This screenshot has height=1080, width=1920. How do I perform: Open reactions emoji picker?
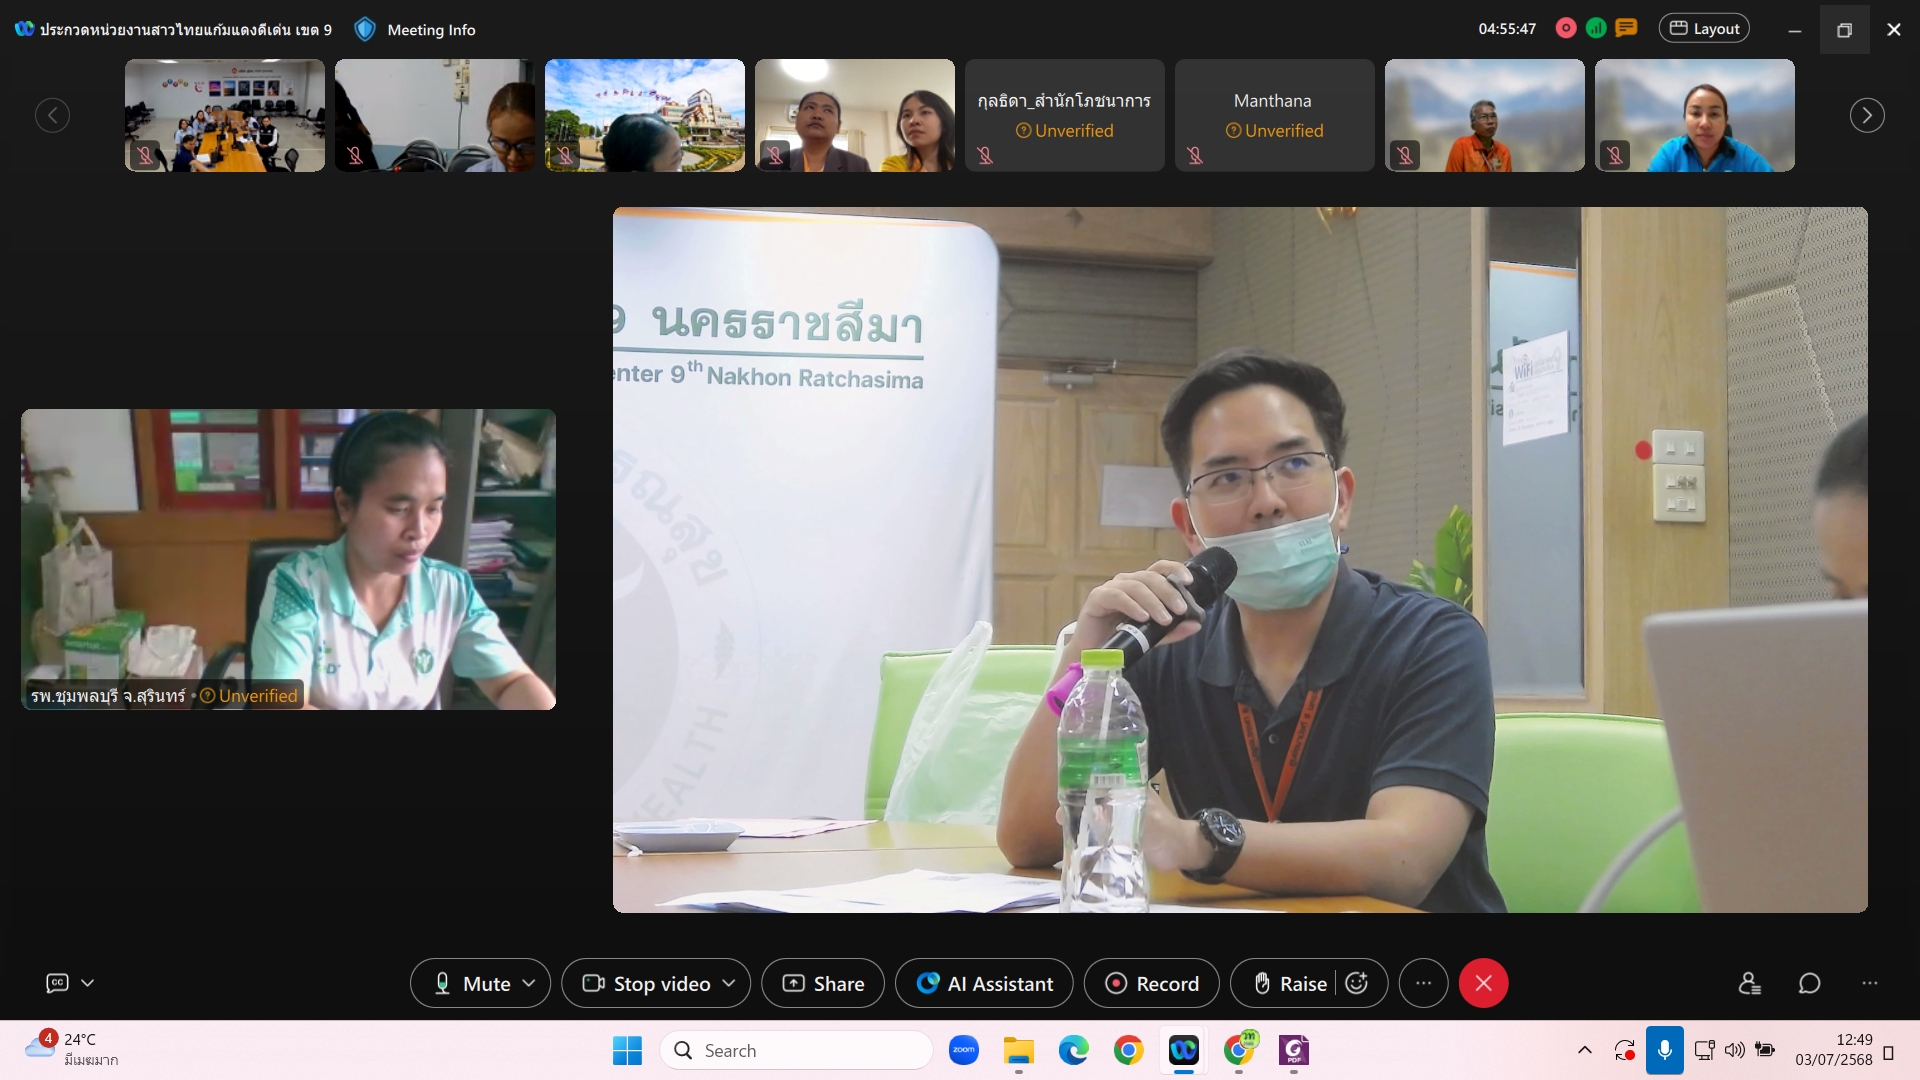point(1357,984)
